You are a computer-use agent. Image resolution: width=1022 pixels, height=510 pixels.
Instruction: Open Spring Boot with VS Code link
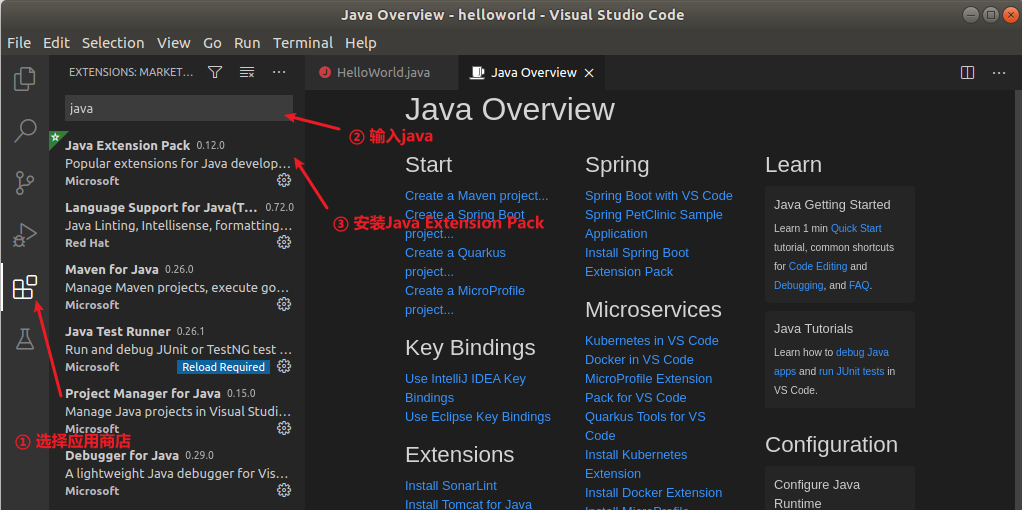(658, 196)
